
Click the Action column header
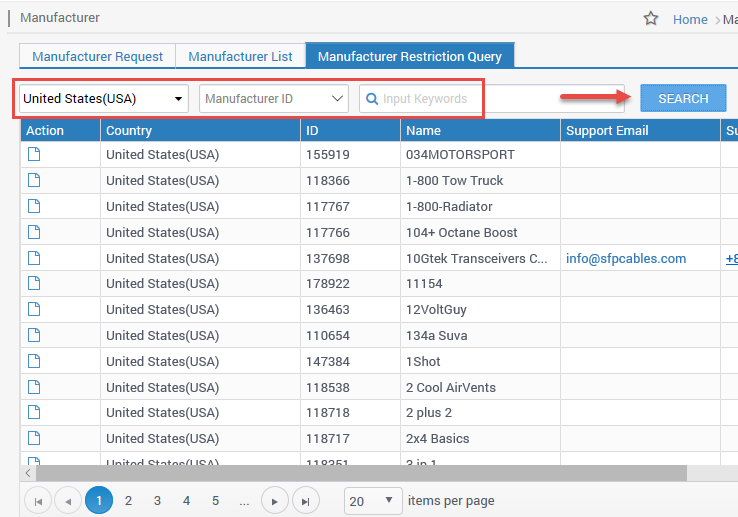[60, 130]
